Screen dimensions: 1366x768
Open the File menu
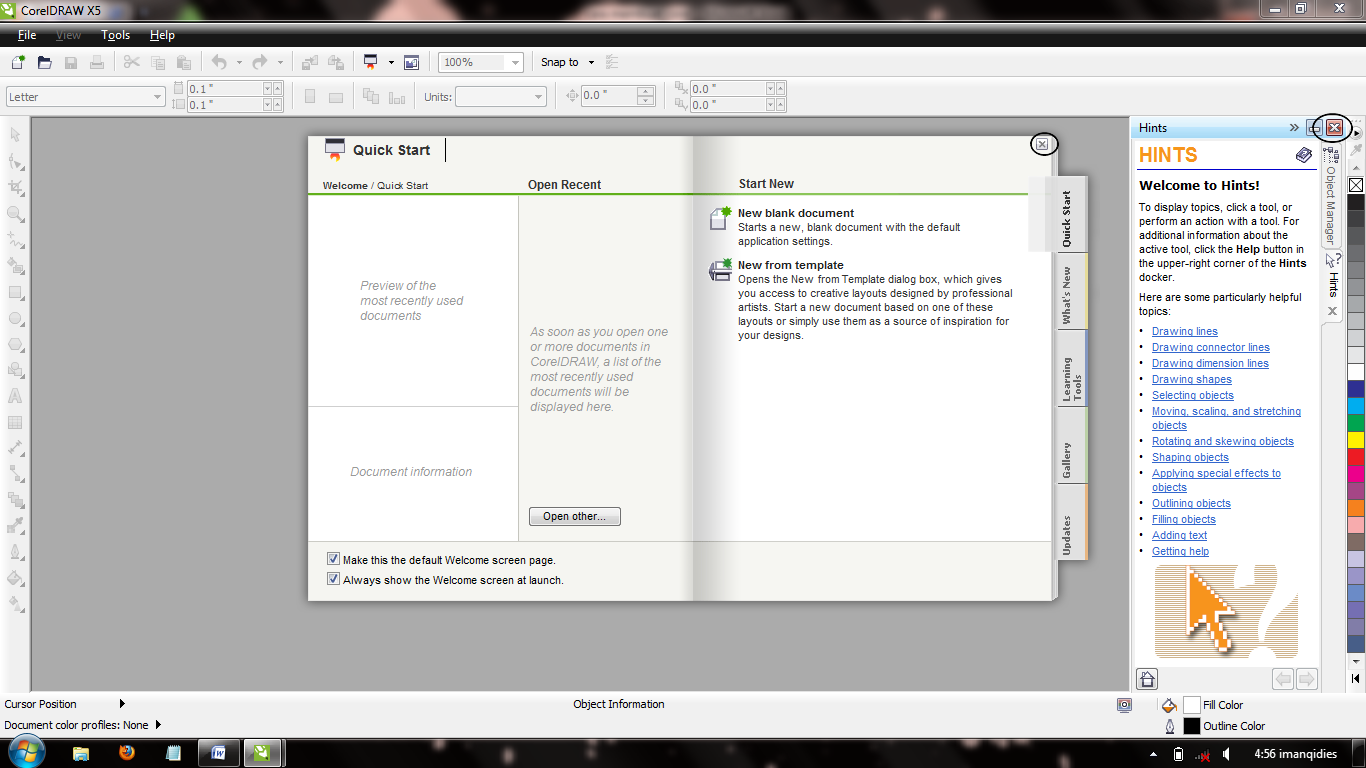click(x=27, y=35)
